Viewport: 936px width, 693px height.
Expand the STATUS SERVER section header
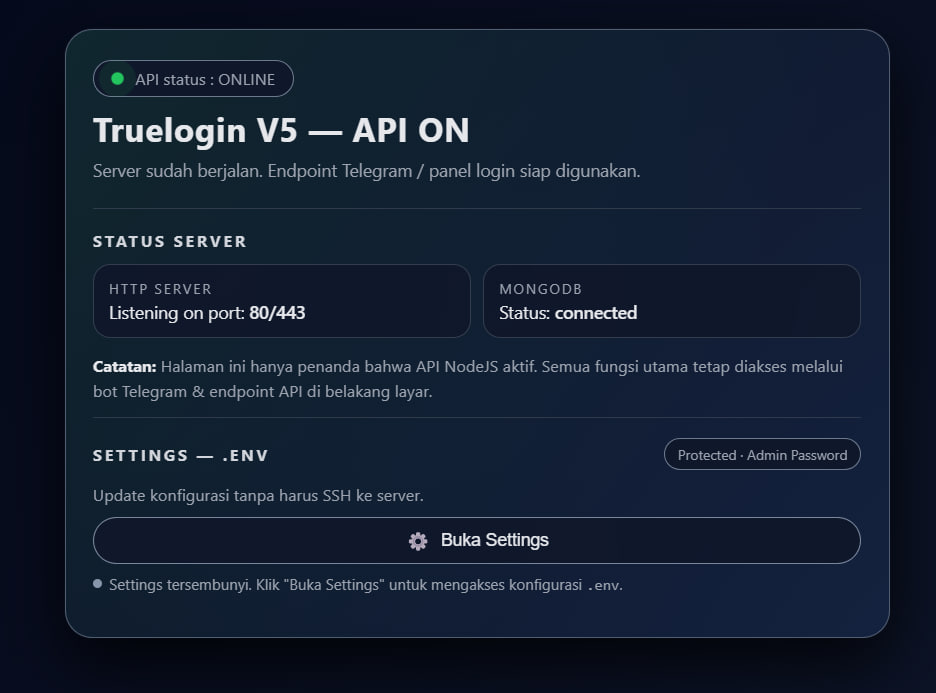point(169,241)
